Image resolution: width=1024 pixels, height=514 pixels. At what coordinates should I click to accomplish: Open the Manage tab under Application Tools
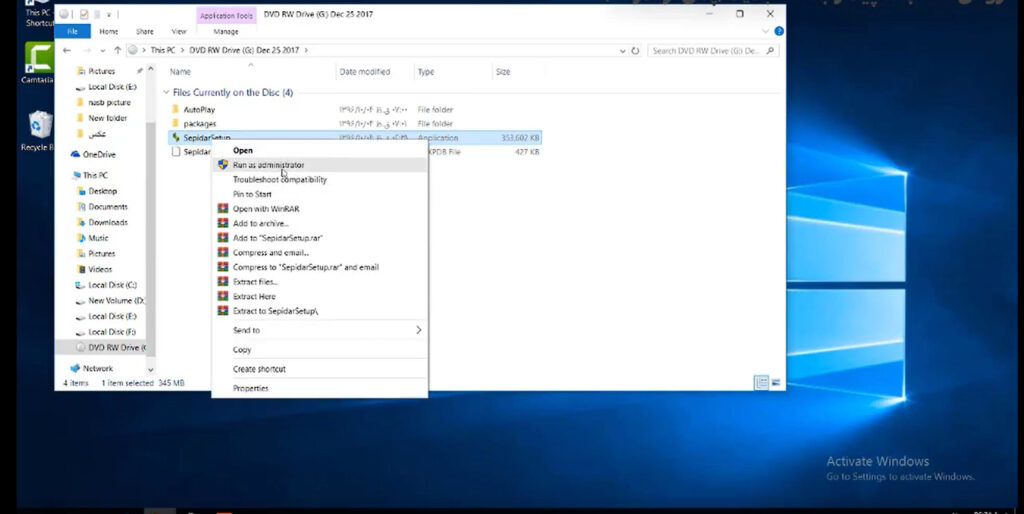click(x=226, y=31)
